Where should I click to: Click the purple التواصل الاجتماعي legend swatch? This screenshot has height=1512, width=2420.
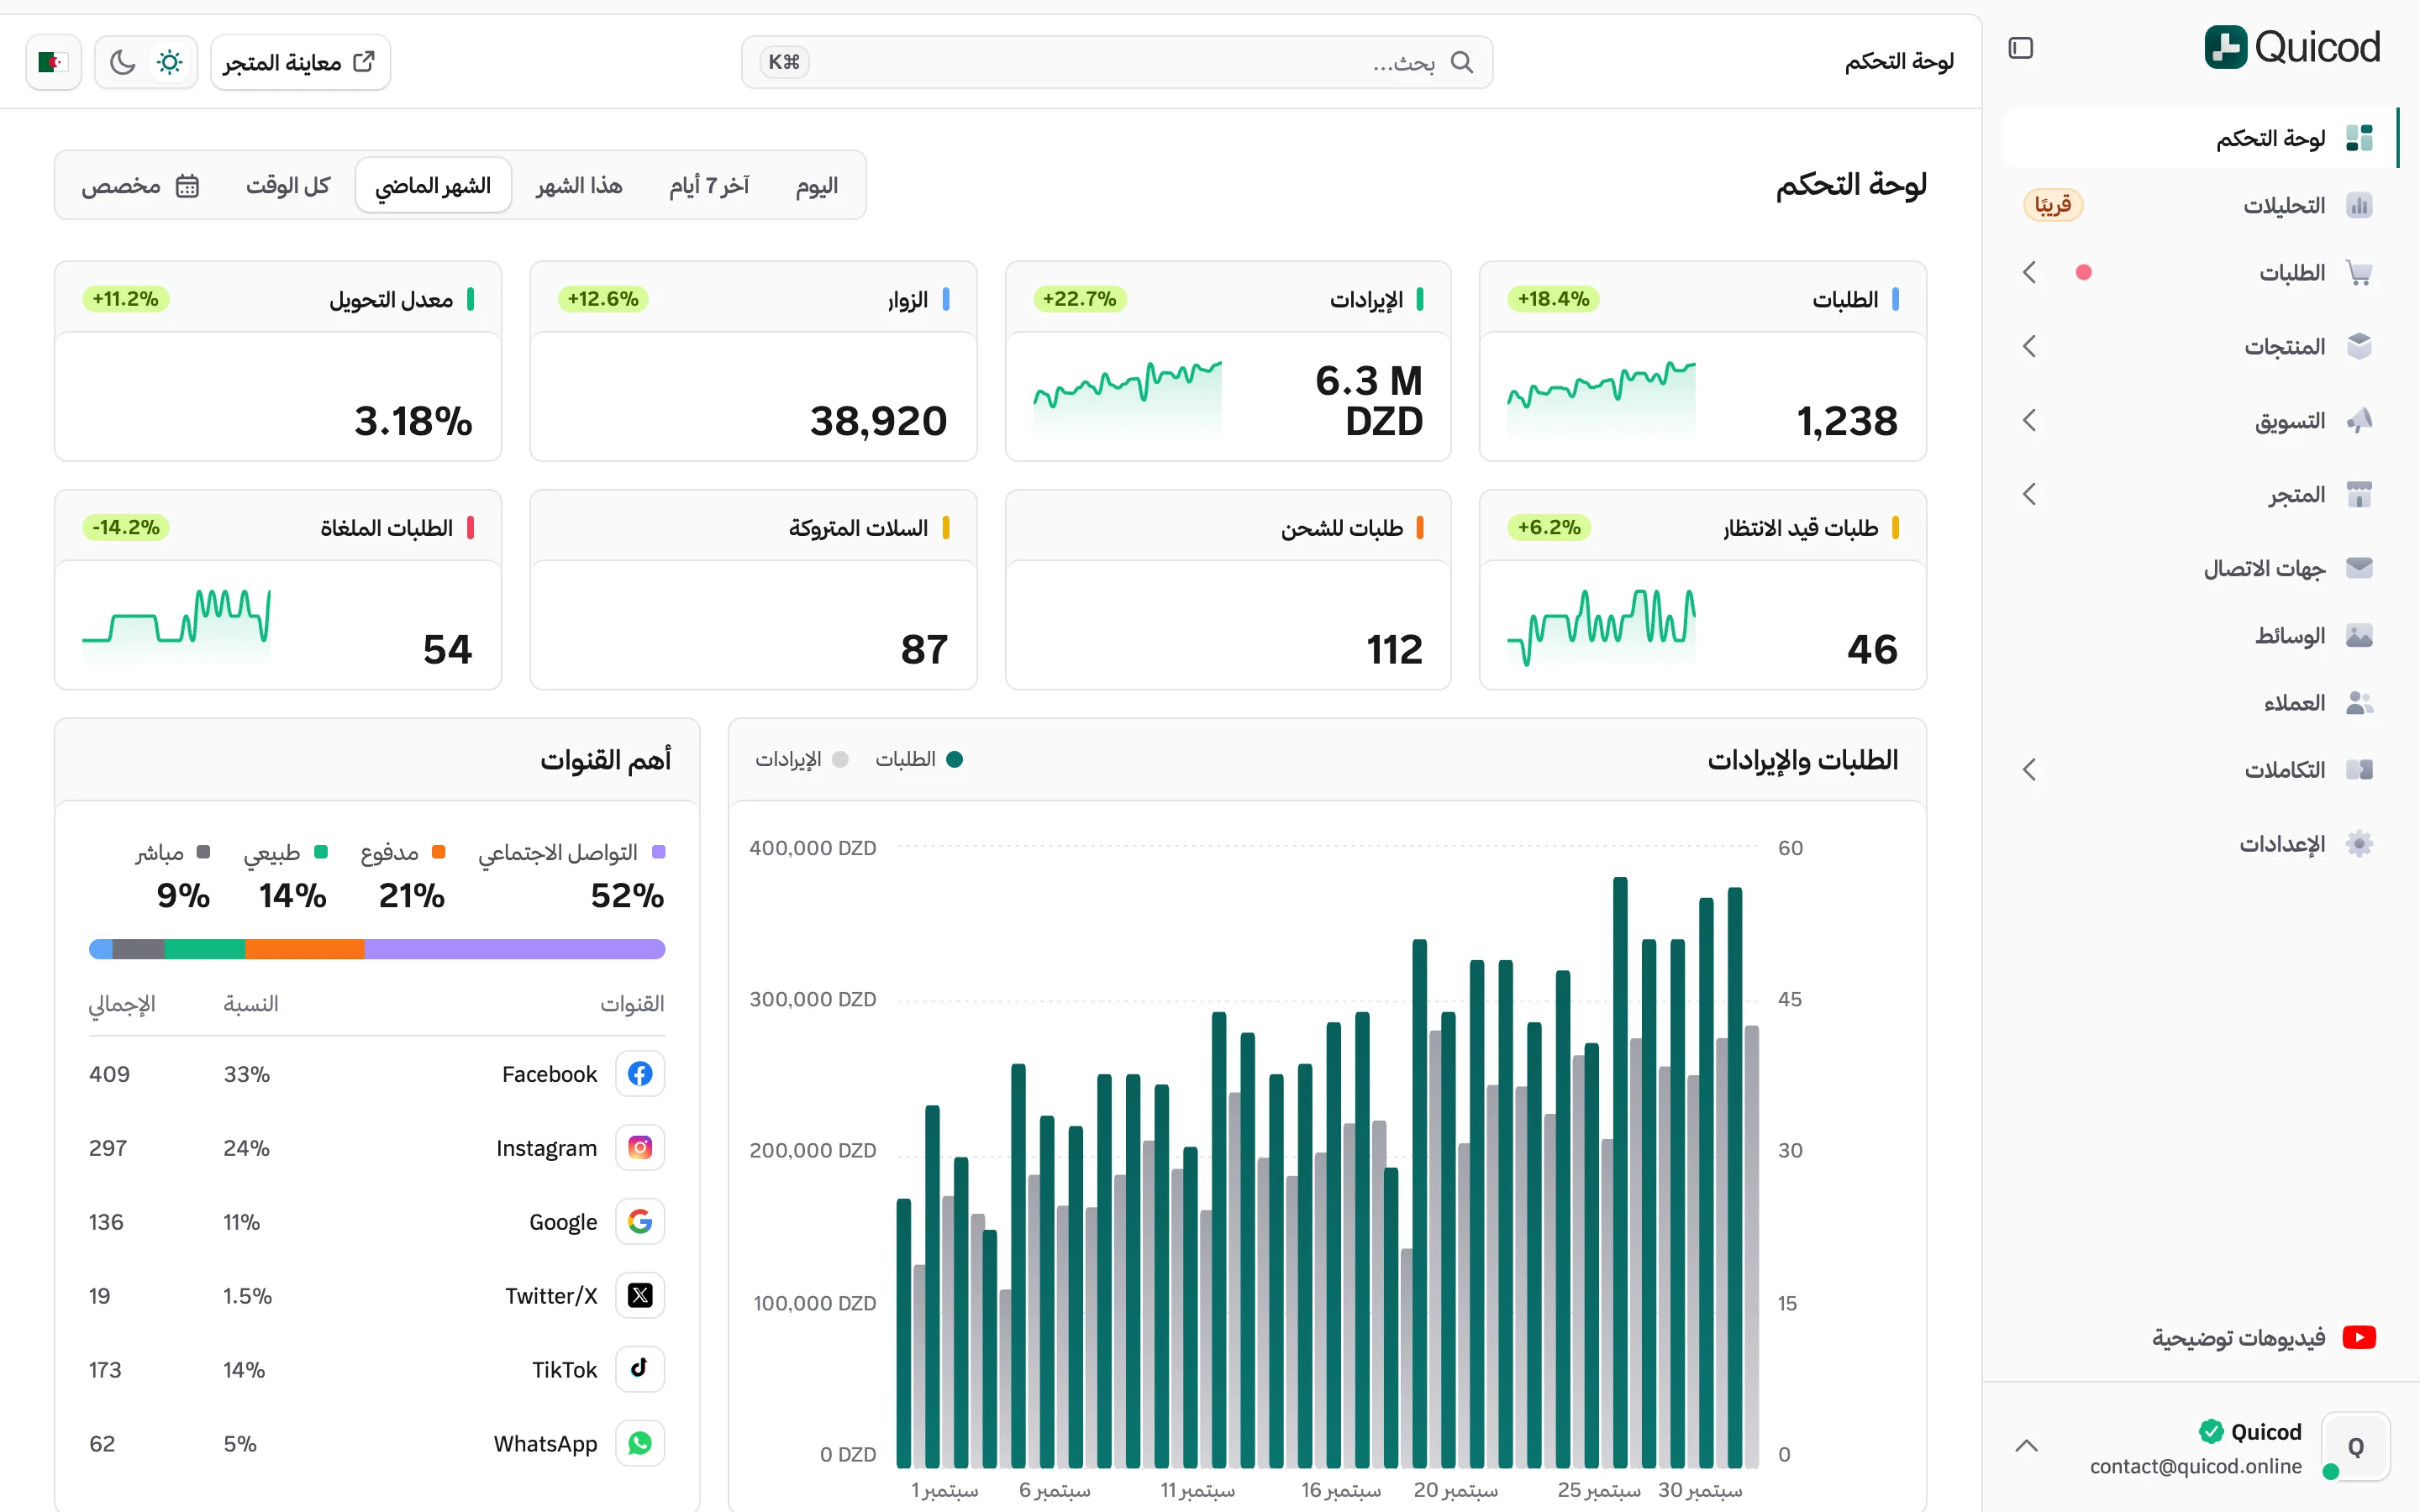tap(658, 852)
